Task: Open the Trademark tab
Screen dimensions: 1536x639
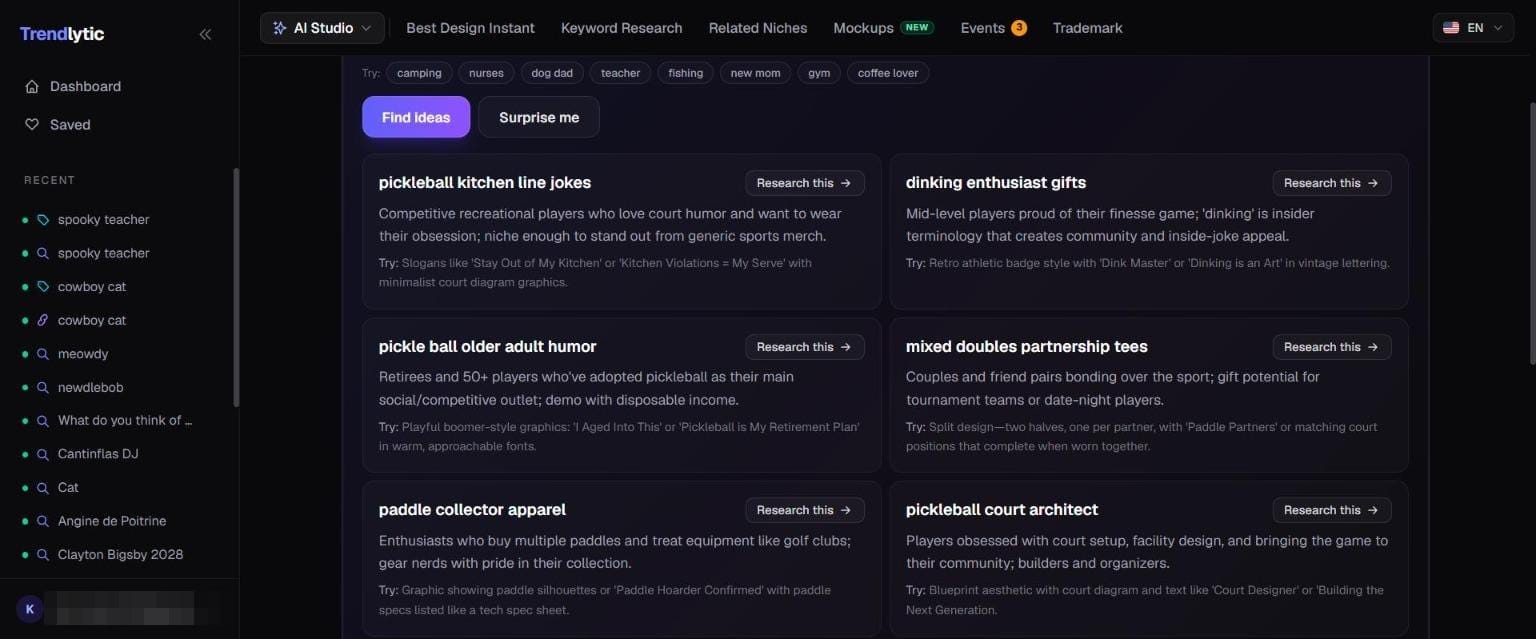Action: pos(1088,28)
